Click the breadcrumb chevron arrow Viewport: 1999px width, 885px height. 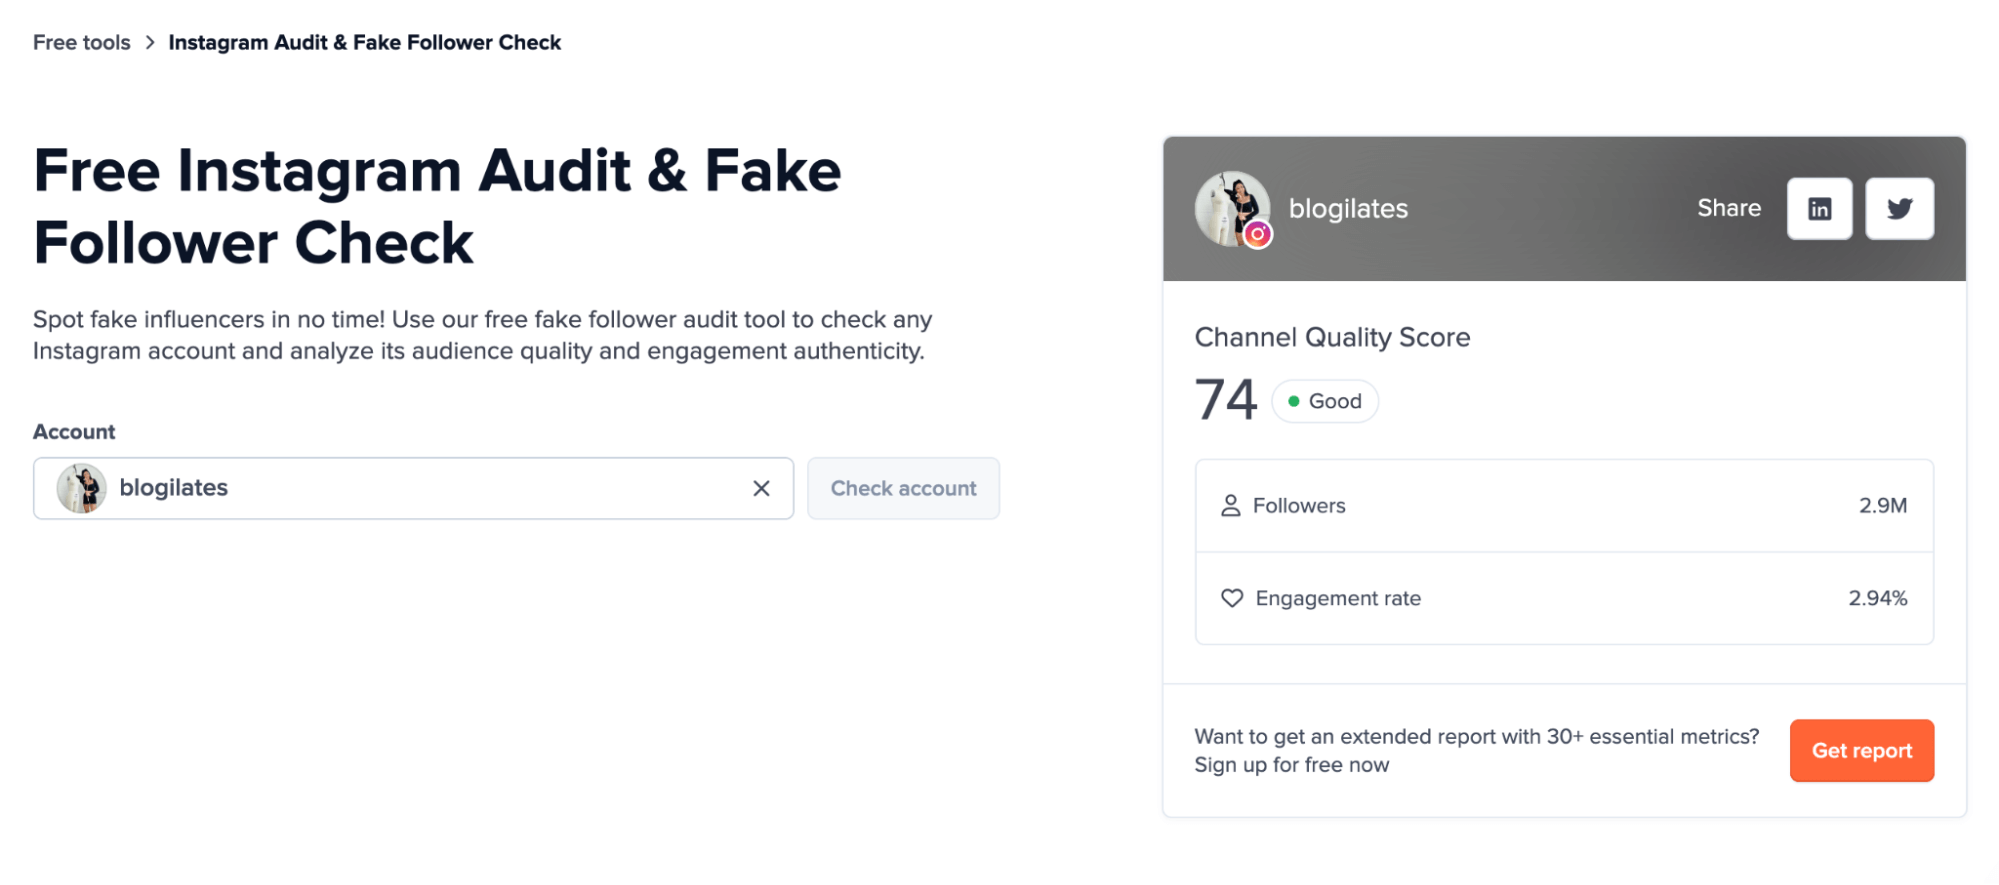150,42
